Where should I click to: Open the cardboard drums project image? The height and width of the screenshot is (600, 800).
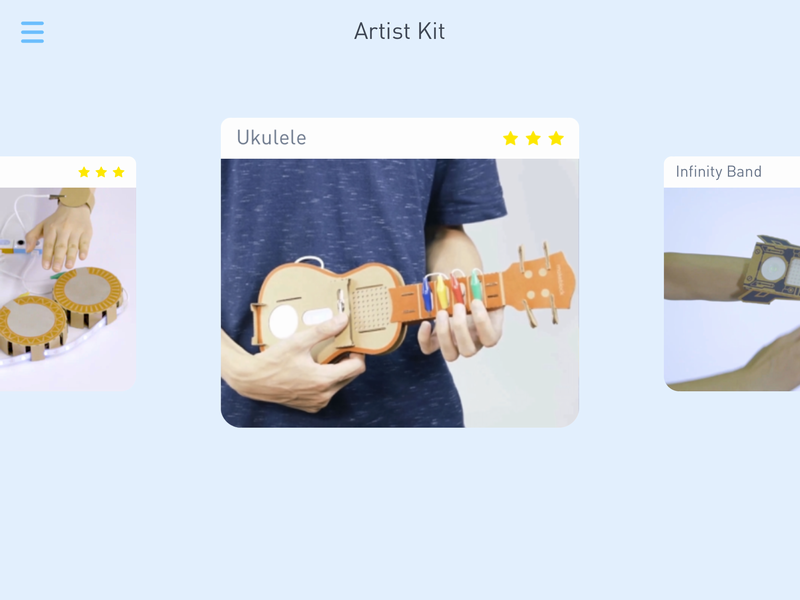click(68, 289)
